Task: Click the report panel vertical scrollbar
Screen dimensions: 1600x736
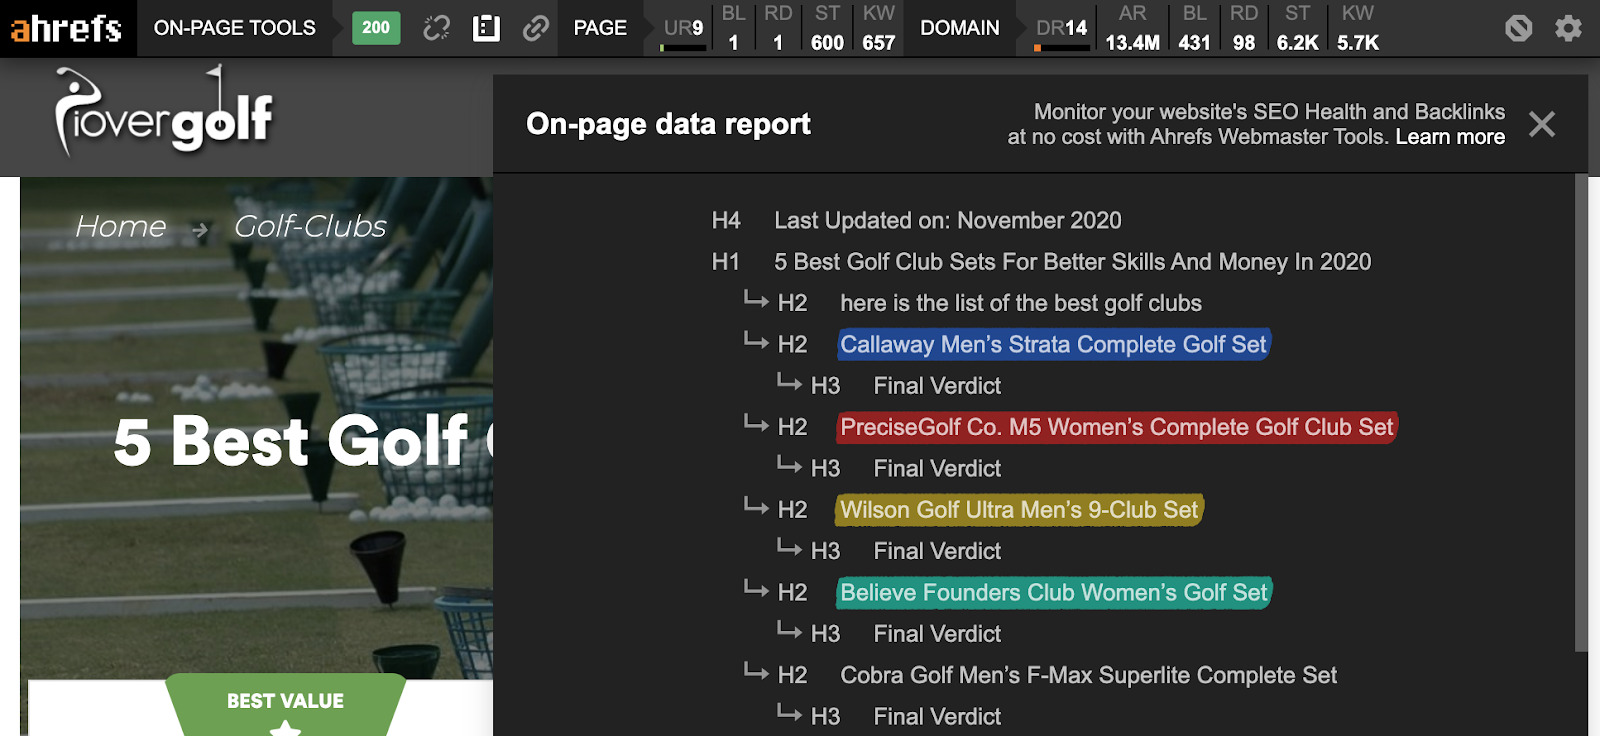Action: 1581,412
